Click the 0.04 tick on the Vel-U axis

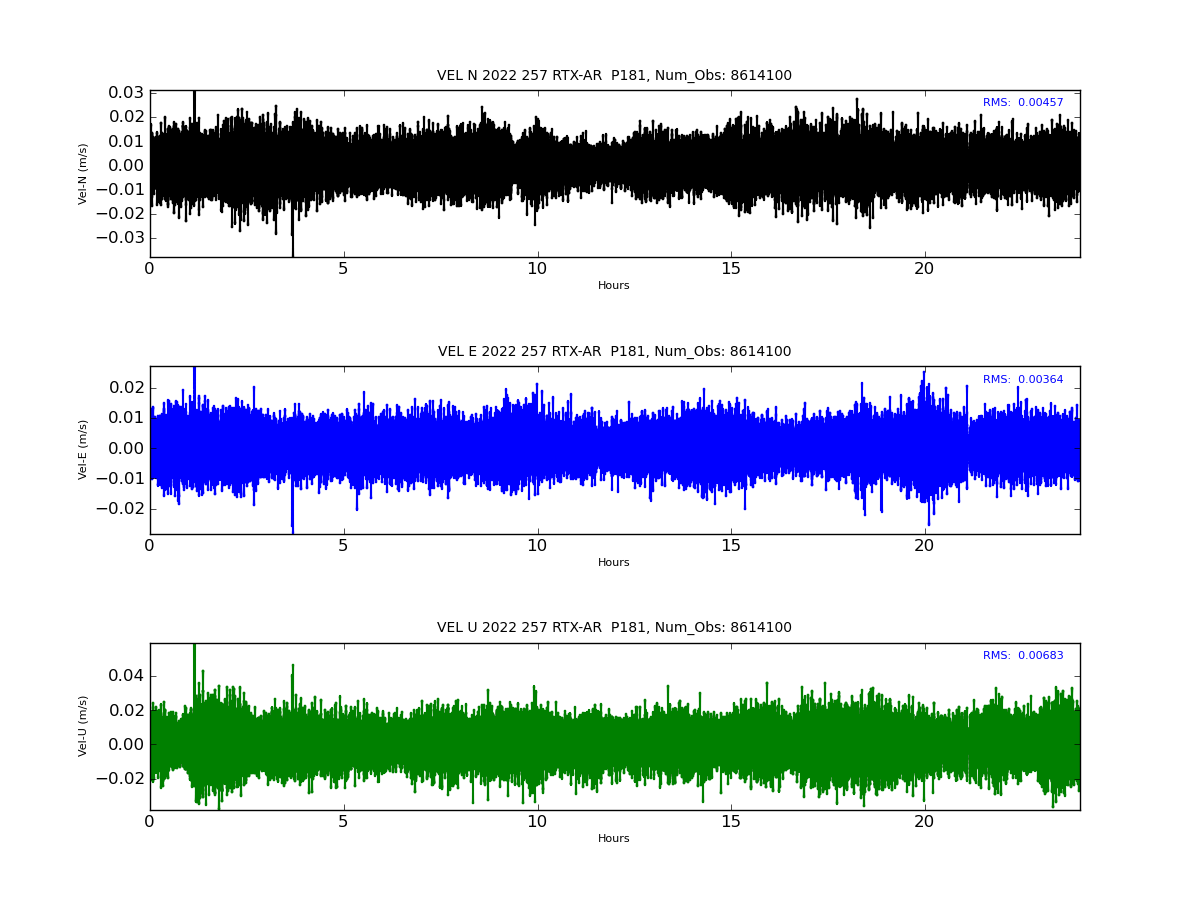[126, 676]
